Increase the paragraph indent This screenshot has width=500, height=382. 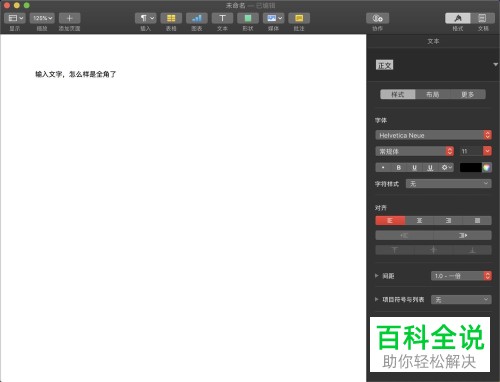(x=463, y=235)
